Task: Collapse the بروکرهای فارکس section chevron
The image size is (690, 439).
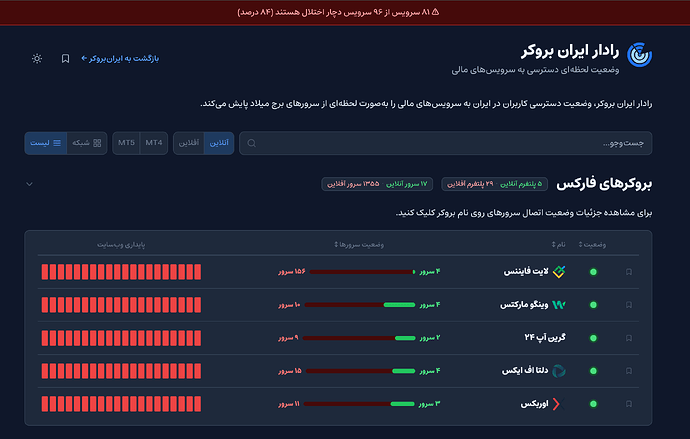Action: (29, 184)
